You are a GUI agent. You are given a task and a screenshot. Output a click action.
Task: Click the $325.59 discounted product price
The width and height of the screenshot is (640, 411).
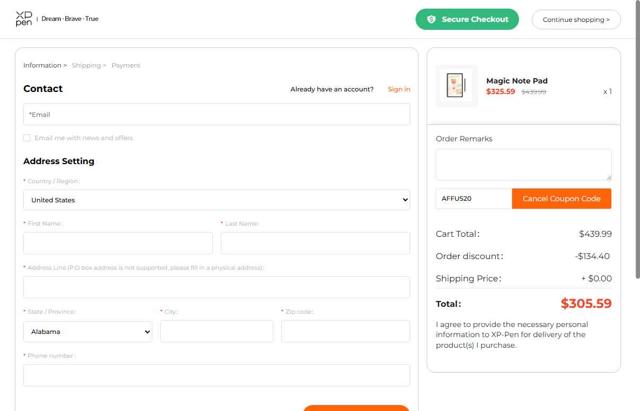click(500, 91)
